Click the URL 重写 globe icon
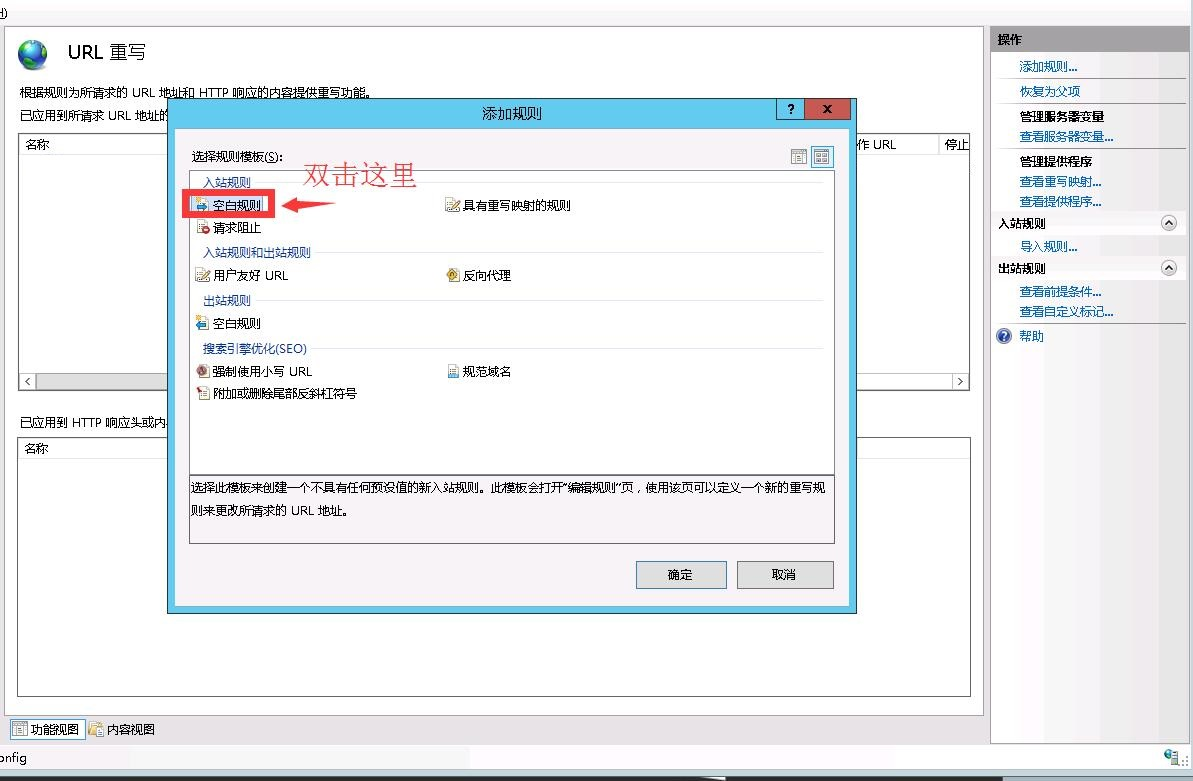Image resolution: width=1193 pixels, height=781 pixels. pos(33,54)
